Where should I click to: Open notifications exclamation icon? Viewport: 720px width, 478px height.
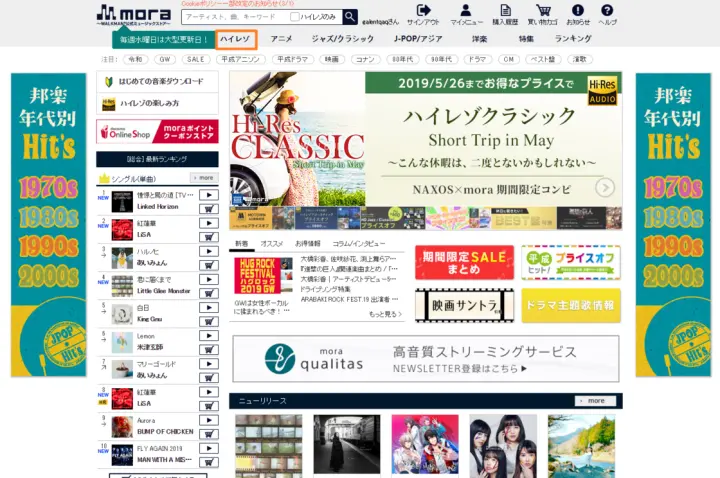point(578,10)
